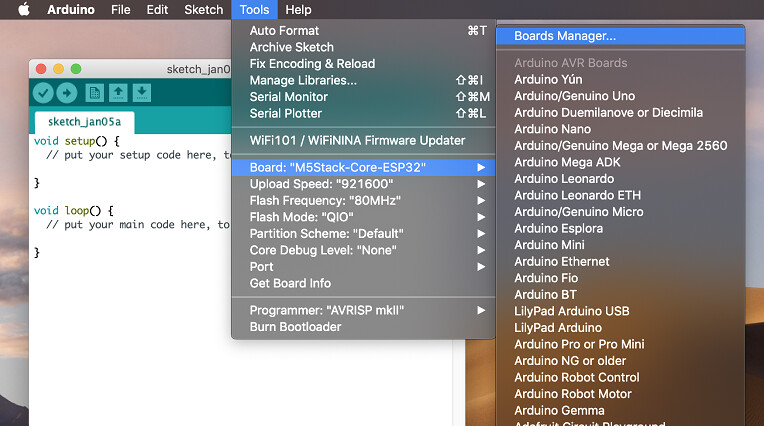Choose Auto Format

click(x=363, y=31)
